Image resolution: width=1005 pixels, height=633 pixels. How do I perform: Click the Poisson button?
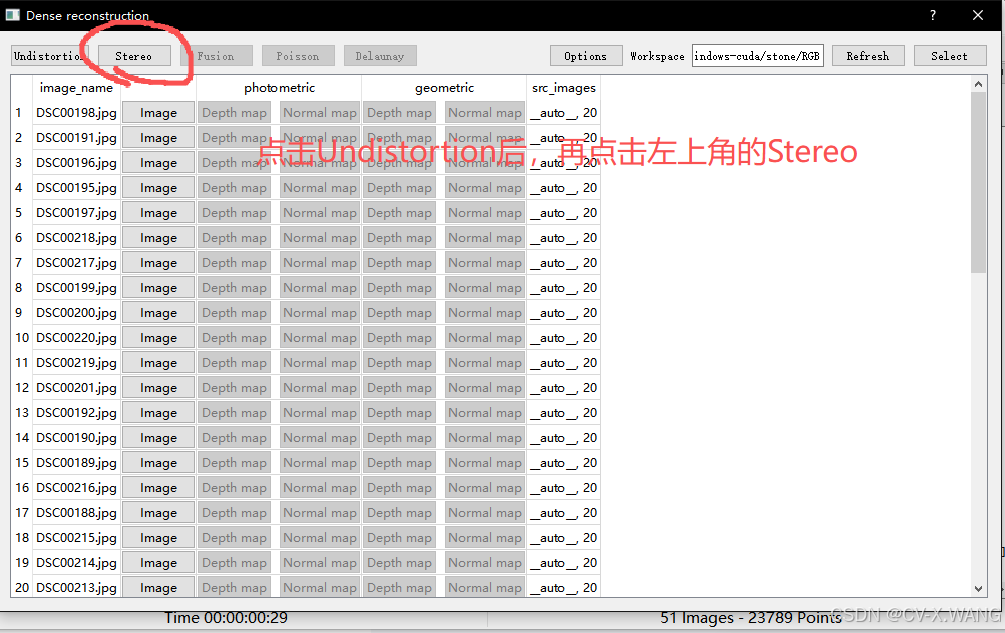297,55
